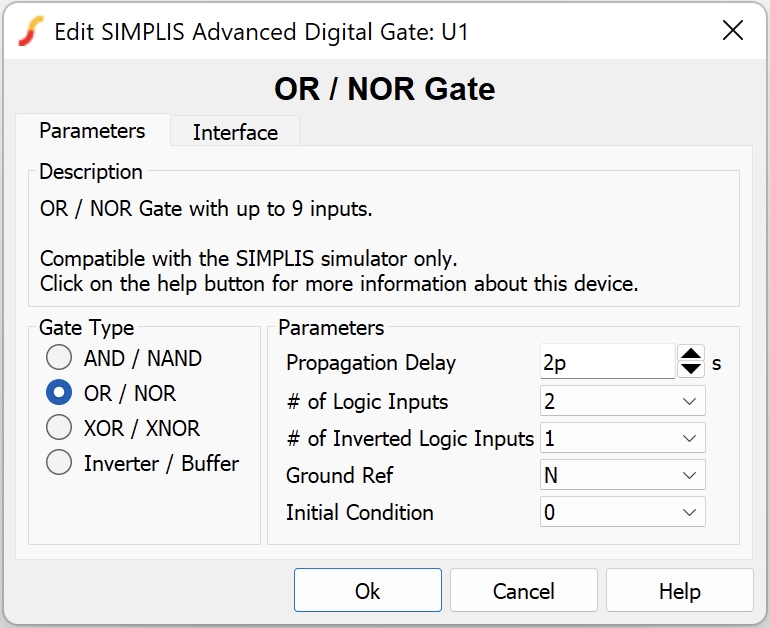
Task: Click the SIMPLIS logo icon in title bar
Action: coord(31,31)
